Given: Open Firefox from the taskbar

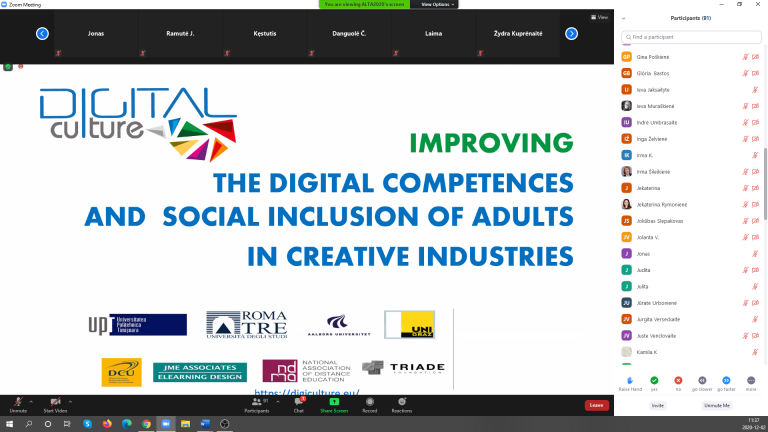Looking at the screenshot, I should (x=107, y=424).
